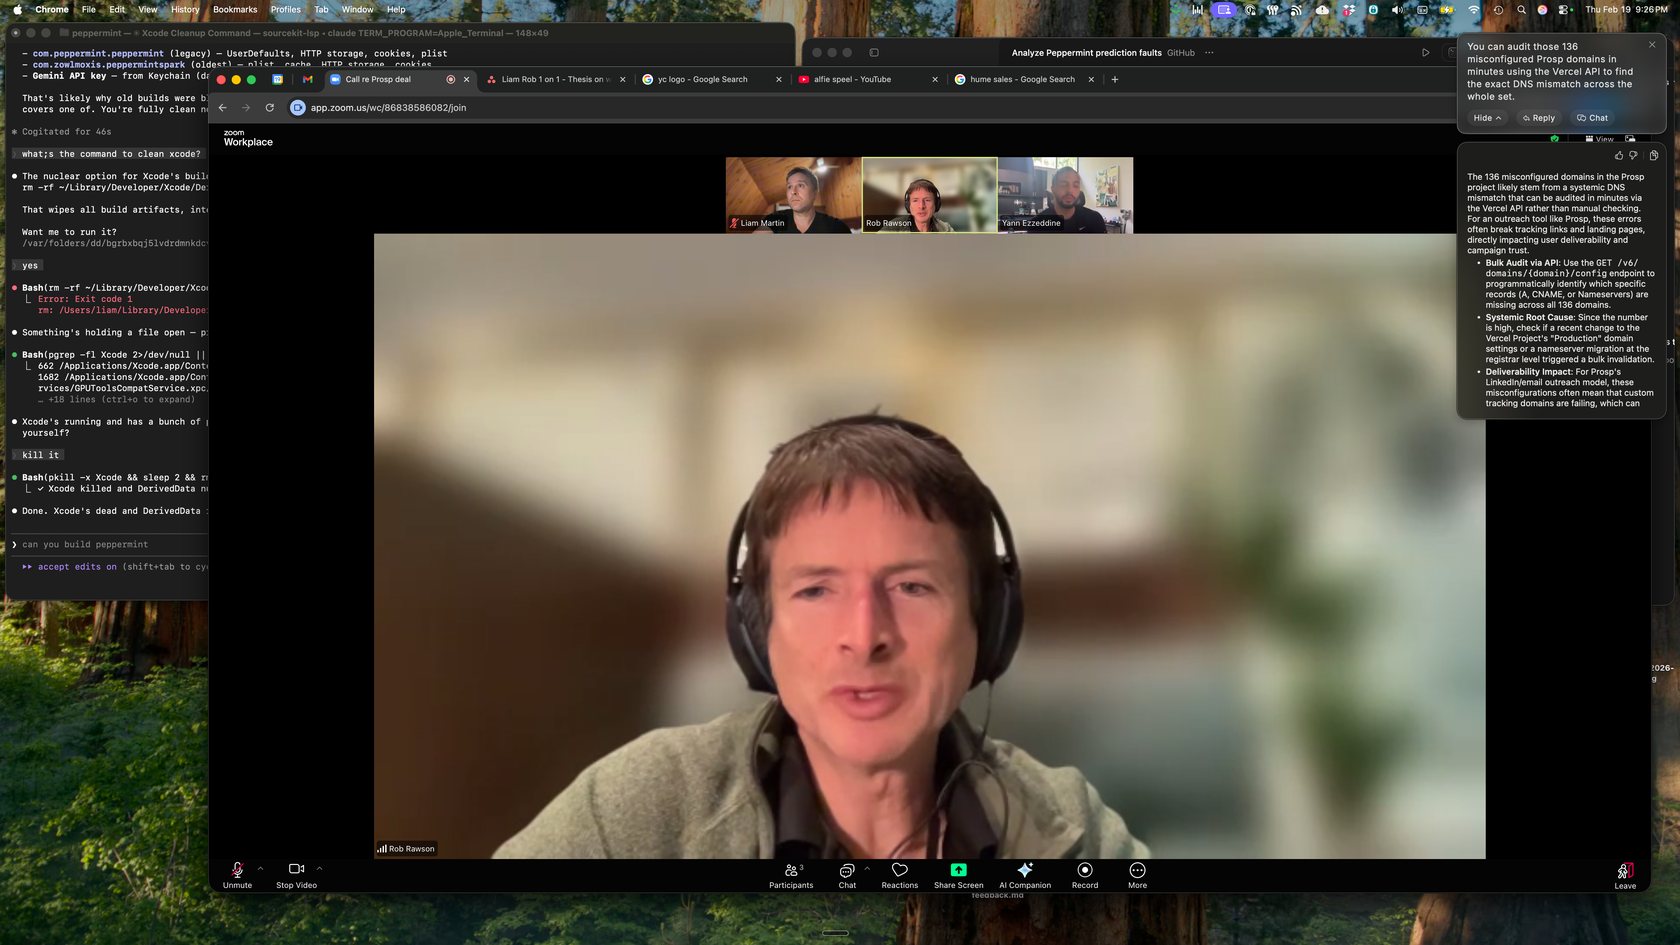This screenshot has width=1680, height=945.
Task: Thumbs down the AI Companion response
Action: [x=1633, y=155]
